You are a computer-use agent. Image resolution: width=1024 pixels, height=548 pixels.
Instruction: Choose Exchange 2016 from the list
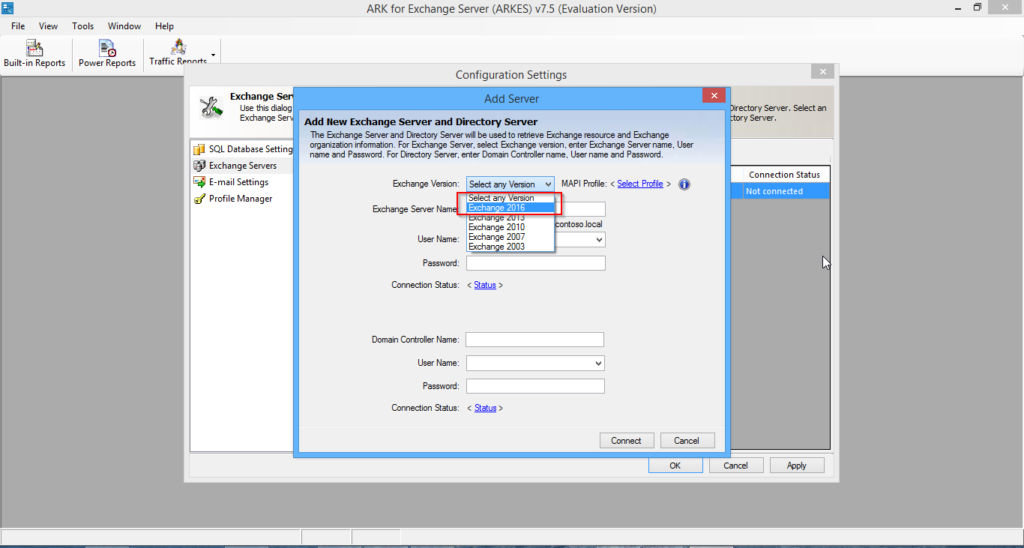tap(510, 208)
